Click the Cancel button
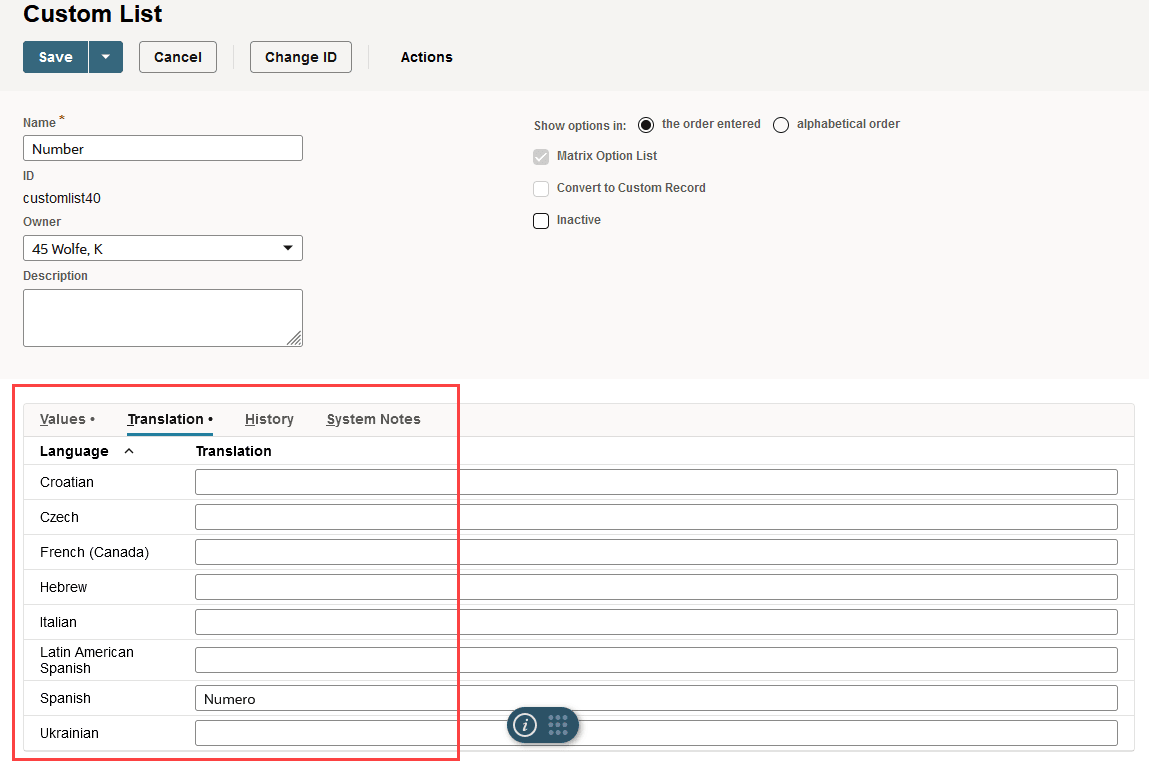Screen dimensions: 1149x761 (x=178, y=57)
